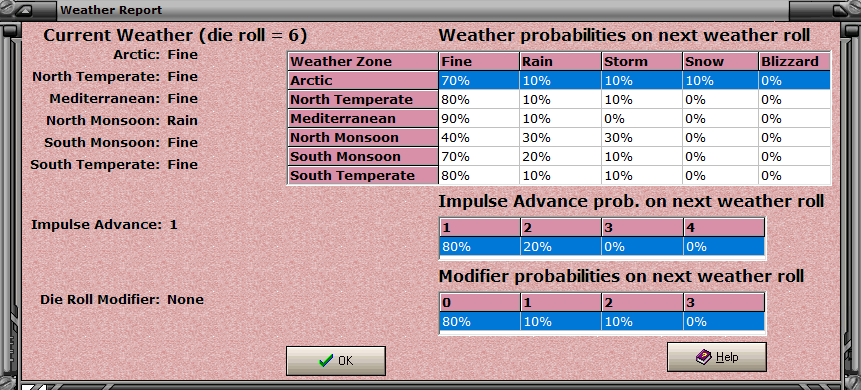
Task: Click the purple help book icon
Action: pos(703,357)
